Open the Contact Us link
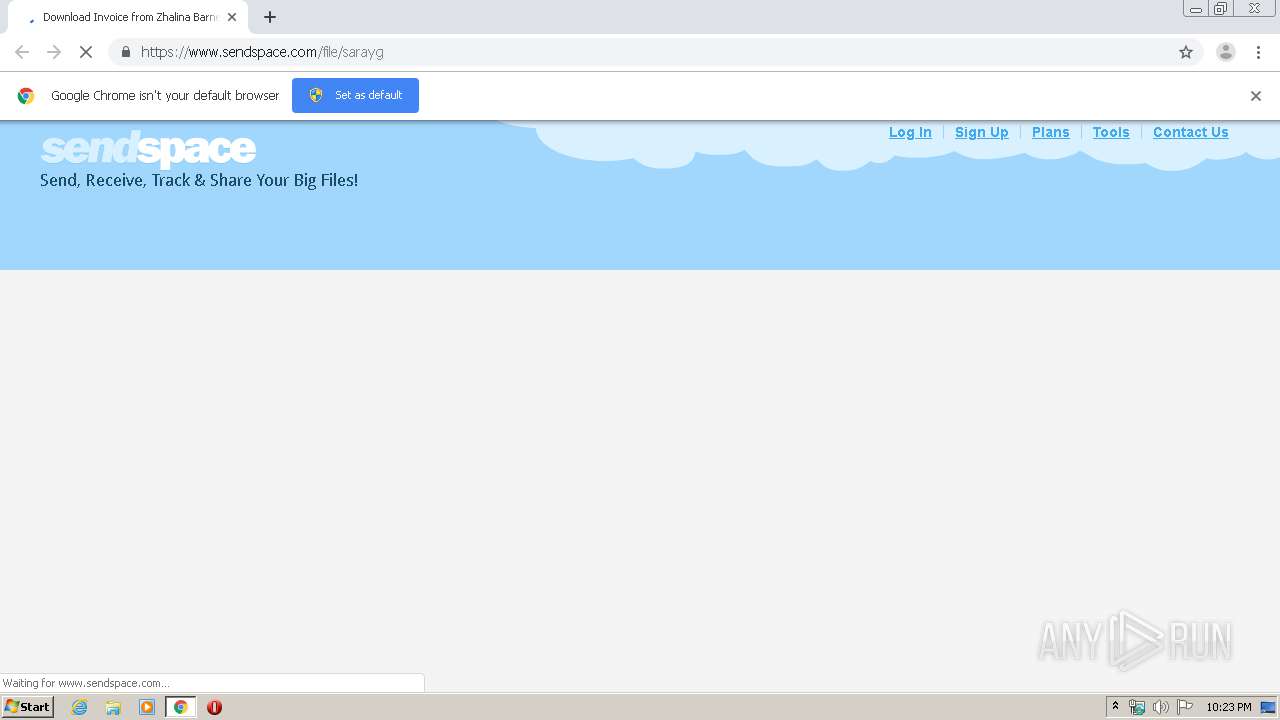The image size is (1280, 720). pyautogui.click(x=1191, y=132)
